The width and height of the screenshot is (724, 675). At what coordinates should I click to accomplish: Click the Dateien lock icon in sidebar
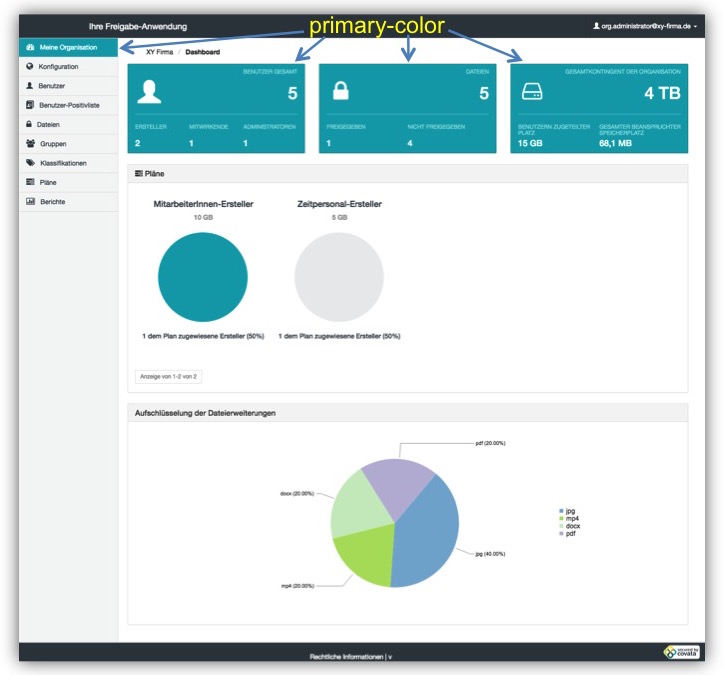click(x=29, y=124)
